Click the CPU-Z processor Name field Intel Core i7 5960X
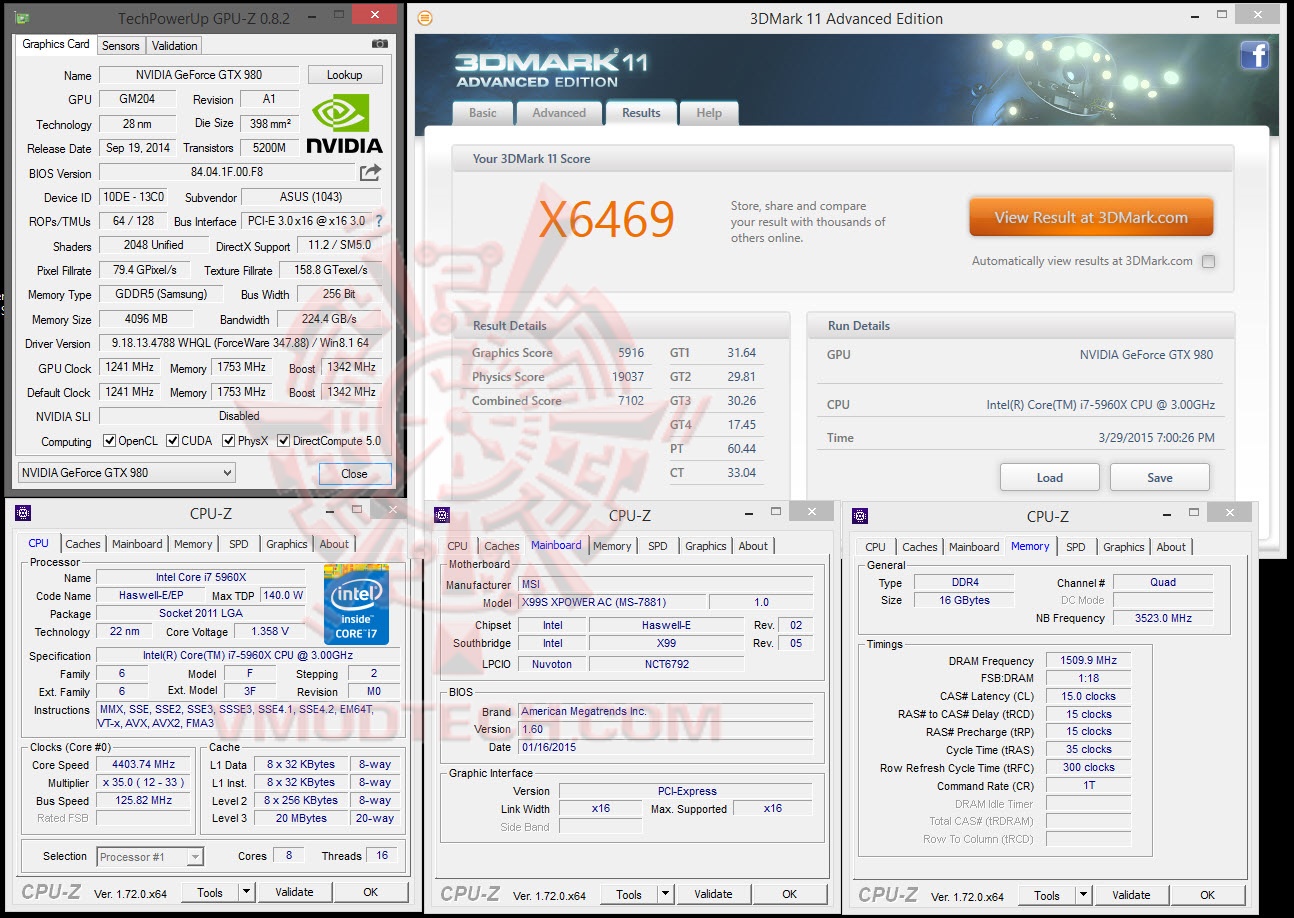 pyautogui.click(x=201, y=577)
